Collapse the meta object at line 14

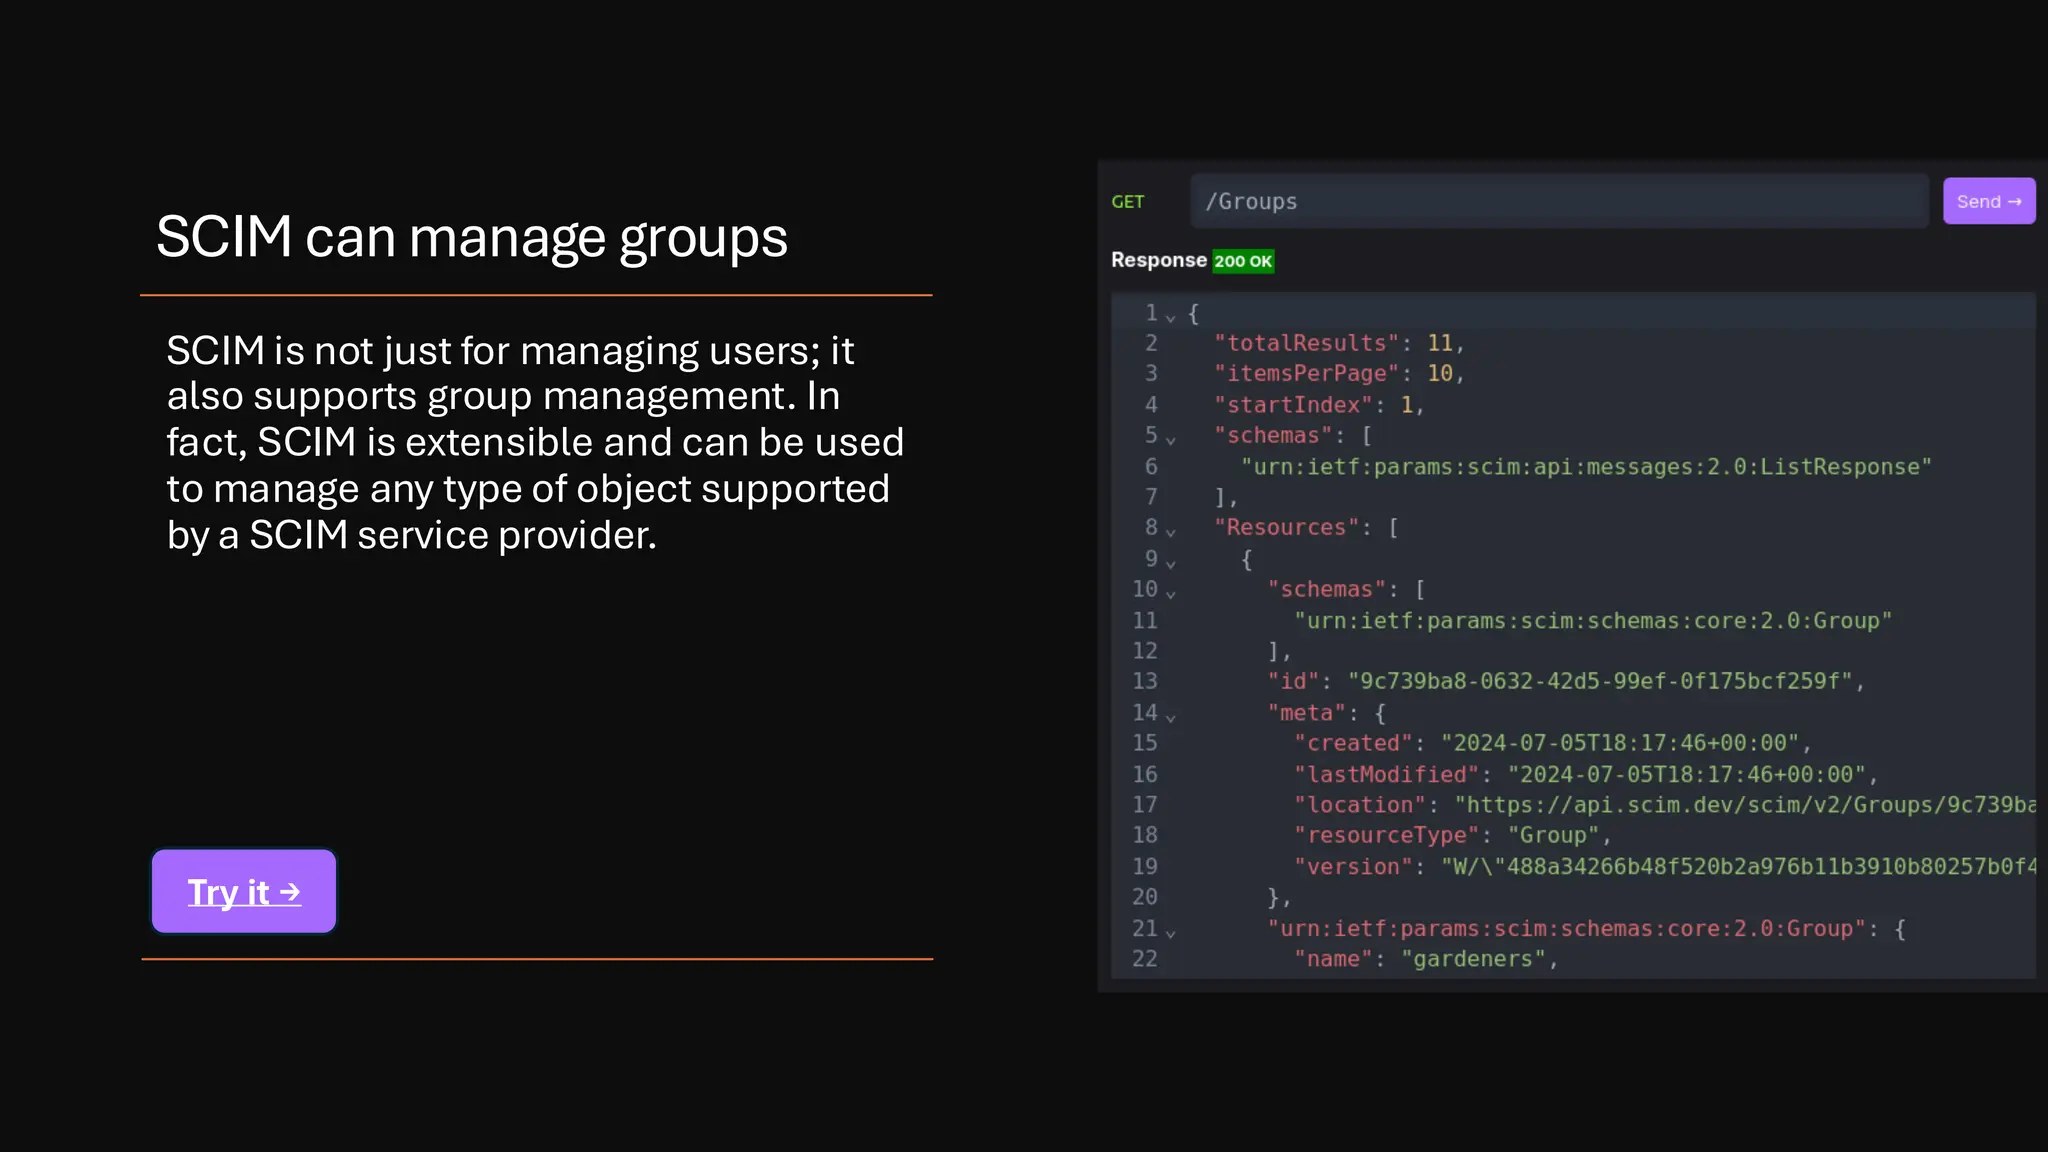pyautogui.click(x=1170, y=717)
